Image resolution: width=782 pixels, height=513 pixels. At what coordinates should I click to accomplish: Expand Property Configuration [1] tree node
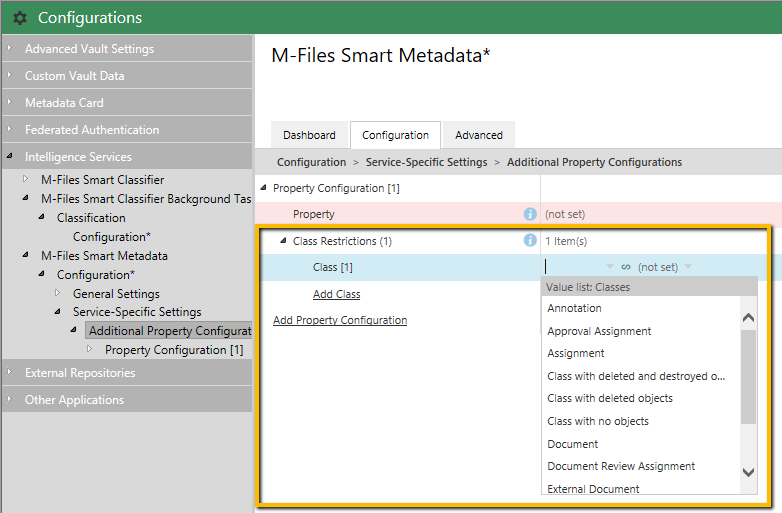click(x=89, y=349)
